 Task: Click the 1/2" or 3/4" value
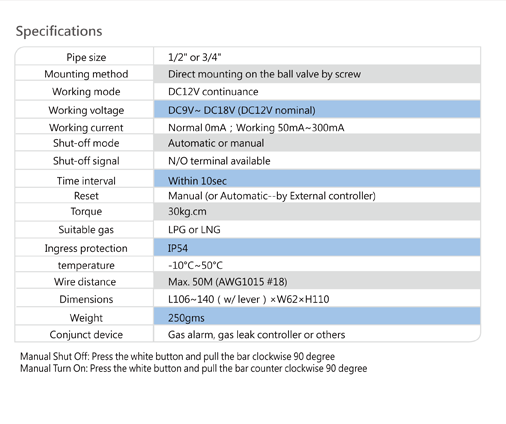[x=195, y=57]
